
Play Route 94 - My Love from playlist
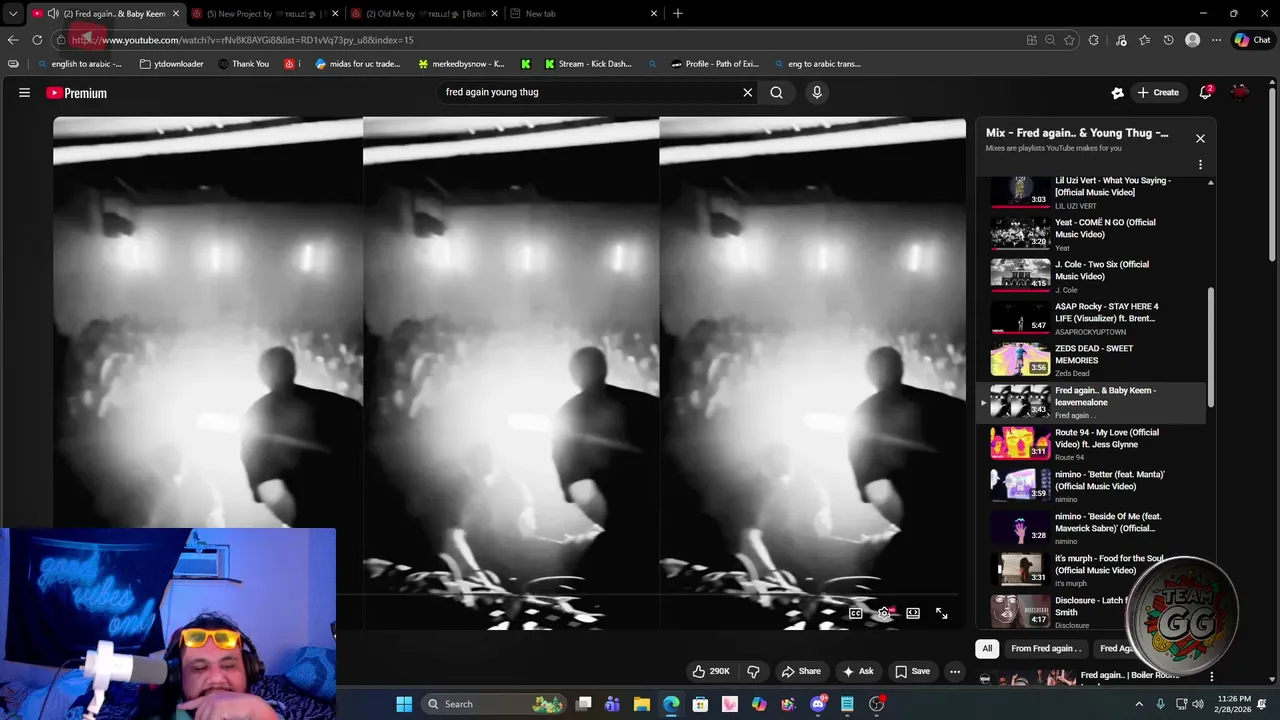[1090, 444]
